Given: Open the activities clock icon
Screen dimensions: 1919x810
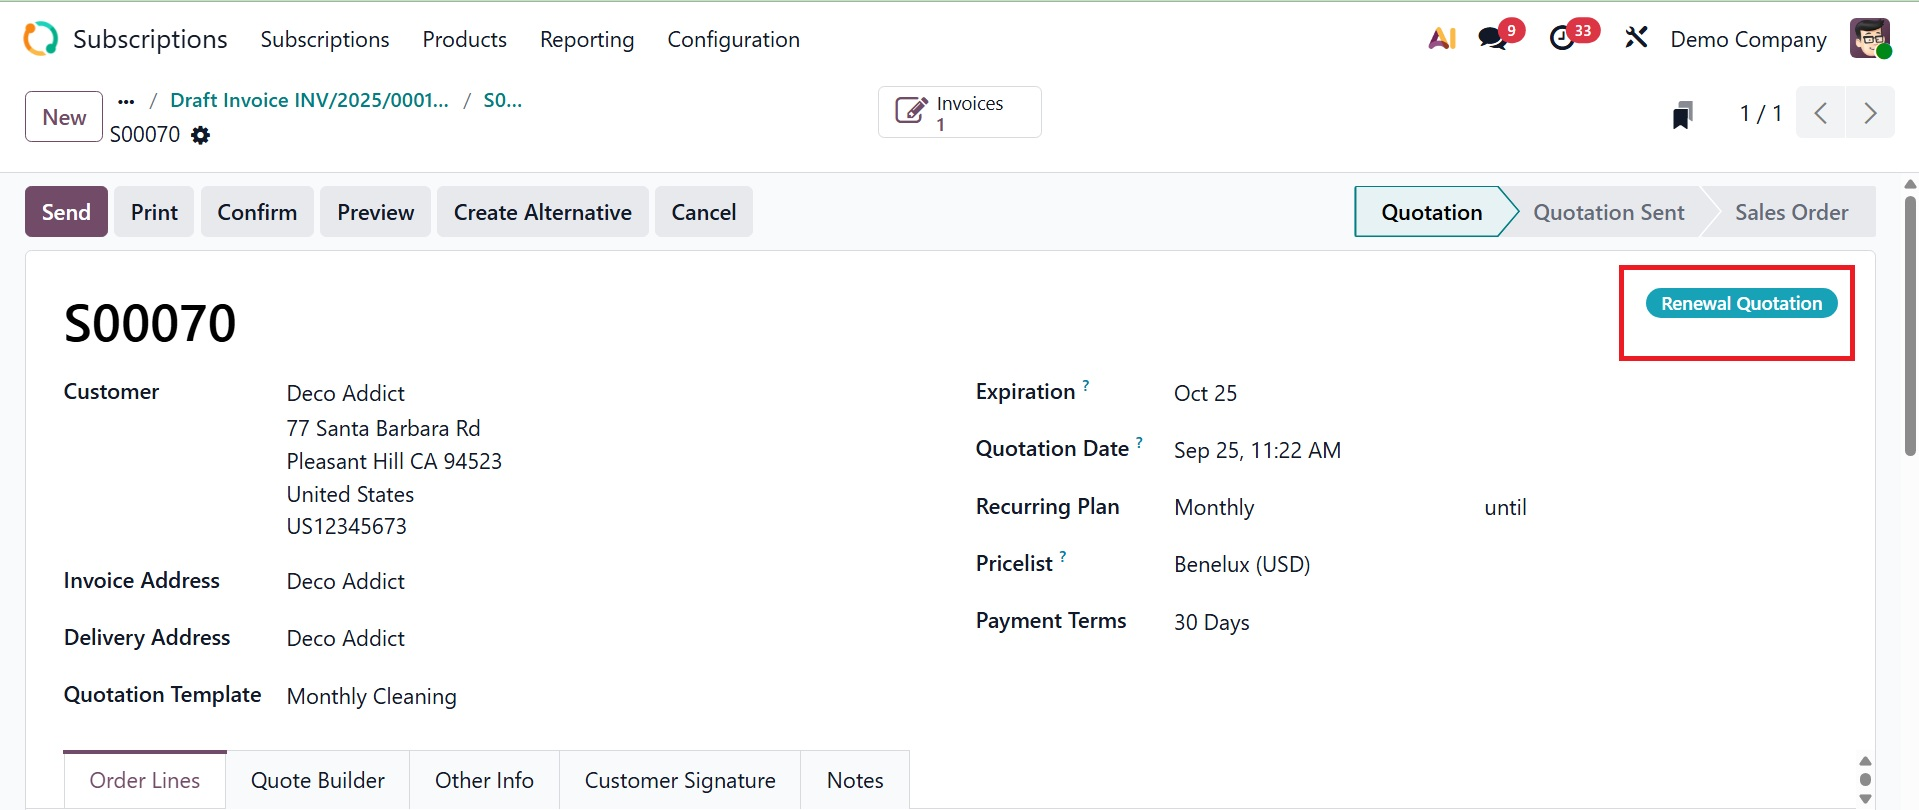Looking at the screenshot, I should [x=1562, y=39].
